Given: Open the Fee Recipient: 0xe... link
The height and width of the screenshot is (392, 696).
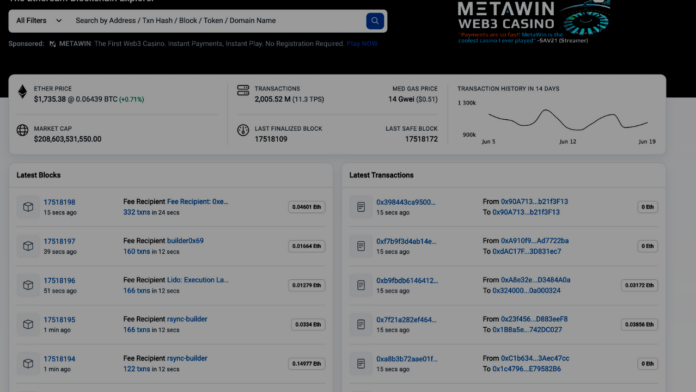Looking at the screenshot, I should (x=198, y=202).
